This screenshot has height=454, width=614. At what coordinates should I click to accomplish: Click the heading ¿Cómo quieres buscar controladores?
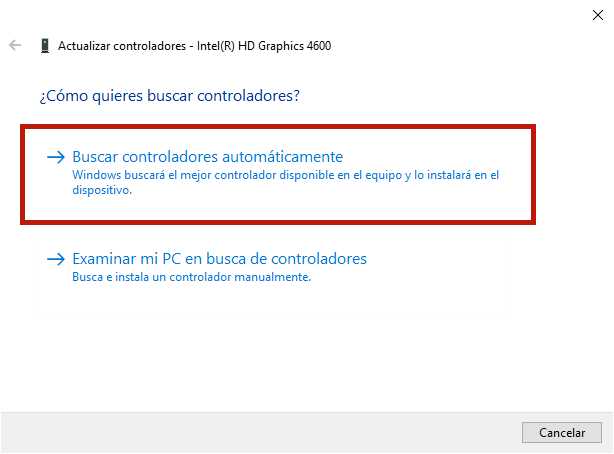[170, 96]
